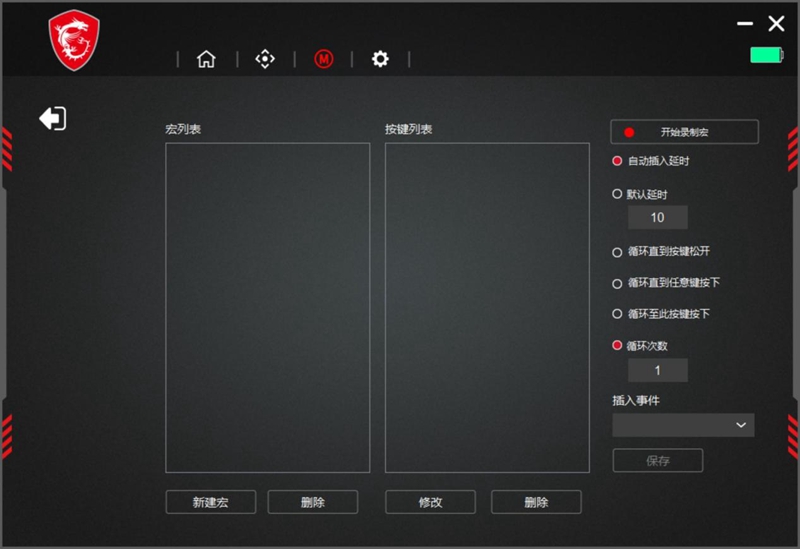This screenshot has width=800, height=549.
Task: Click the loop count field showing 1
Action: [658, 370]
